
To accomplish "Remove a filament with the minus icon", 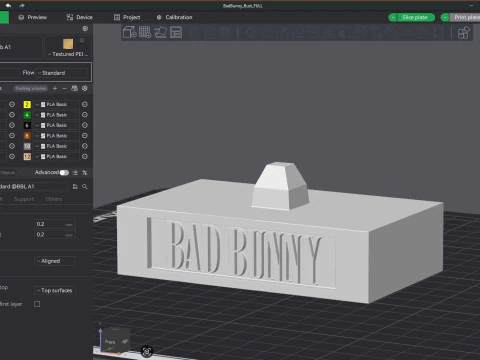I will coord(65,88).
